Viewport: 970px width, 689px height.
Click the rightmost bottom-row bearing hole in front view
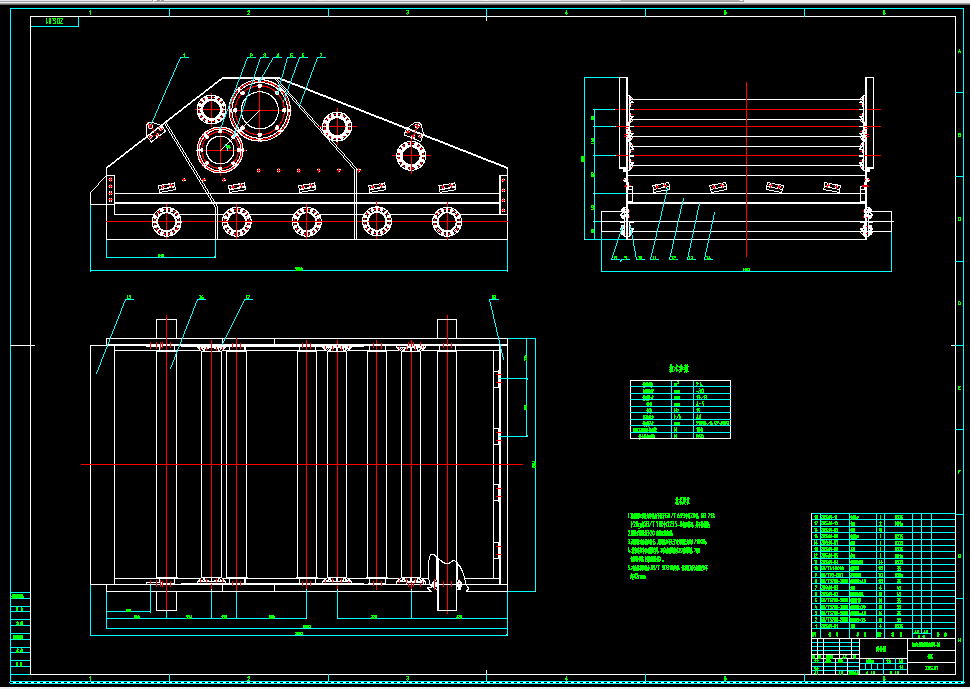(445, 221)
